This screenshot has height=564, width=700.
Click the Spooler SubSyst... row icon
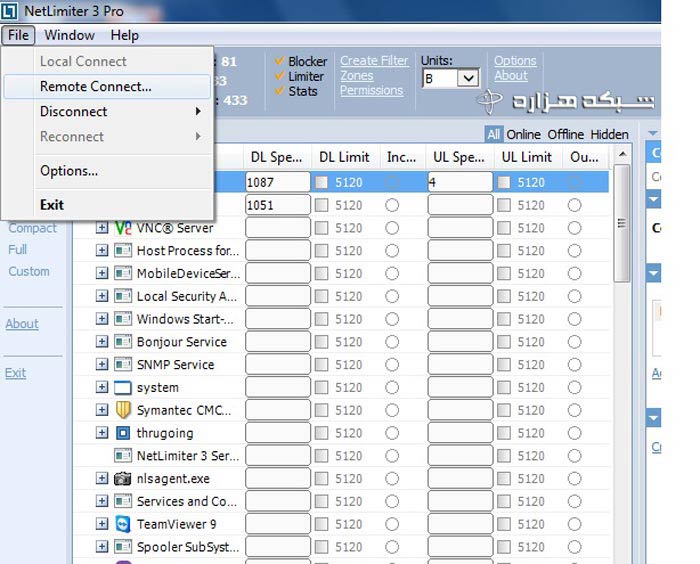click(123, 547)
